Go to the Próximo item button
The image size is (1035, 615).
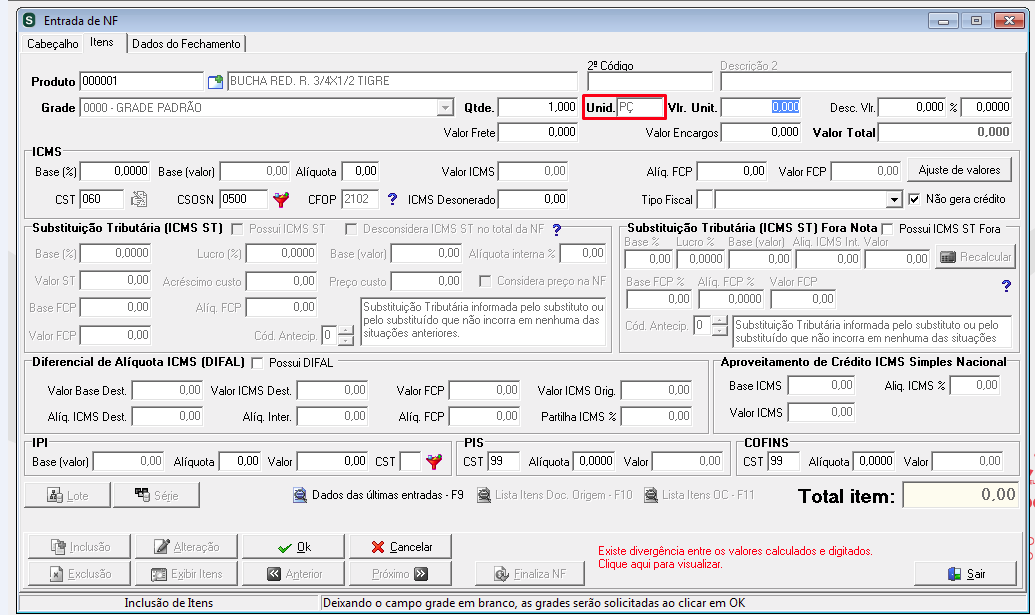click(401, 573)
